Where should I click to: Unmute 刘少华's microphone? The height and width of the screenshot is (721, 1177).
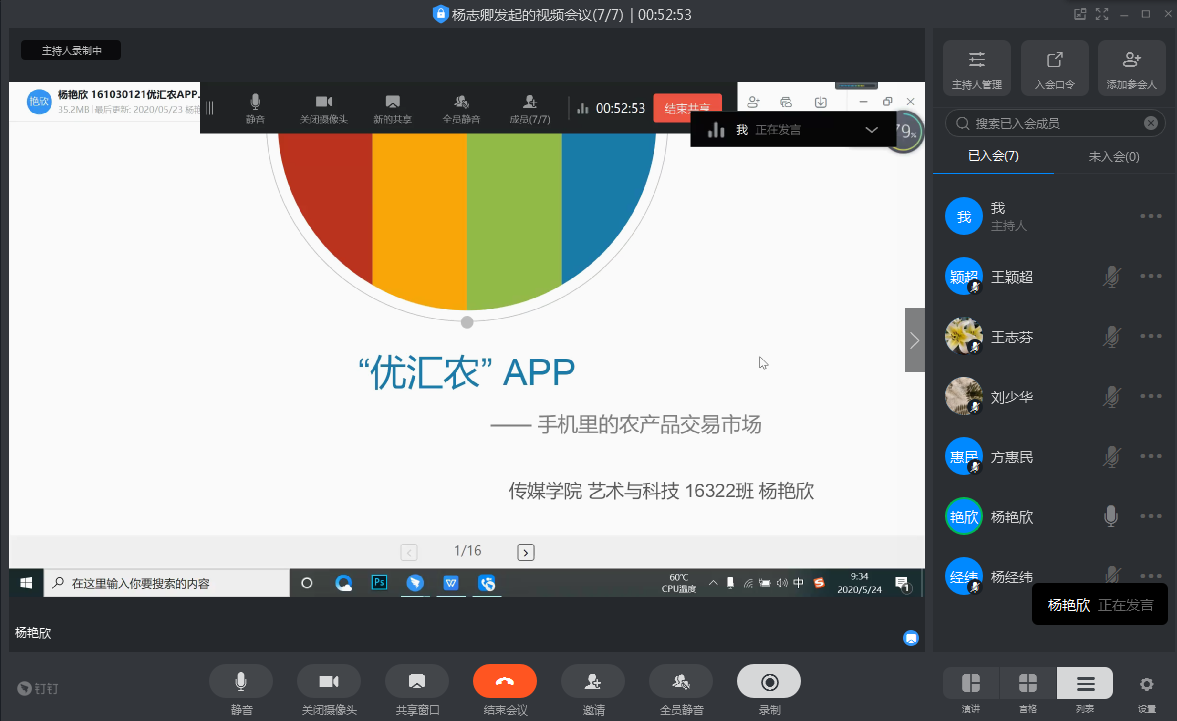pyautogui.click(x=1112, y=397)
